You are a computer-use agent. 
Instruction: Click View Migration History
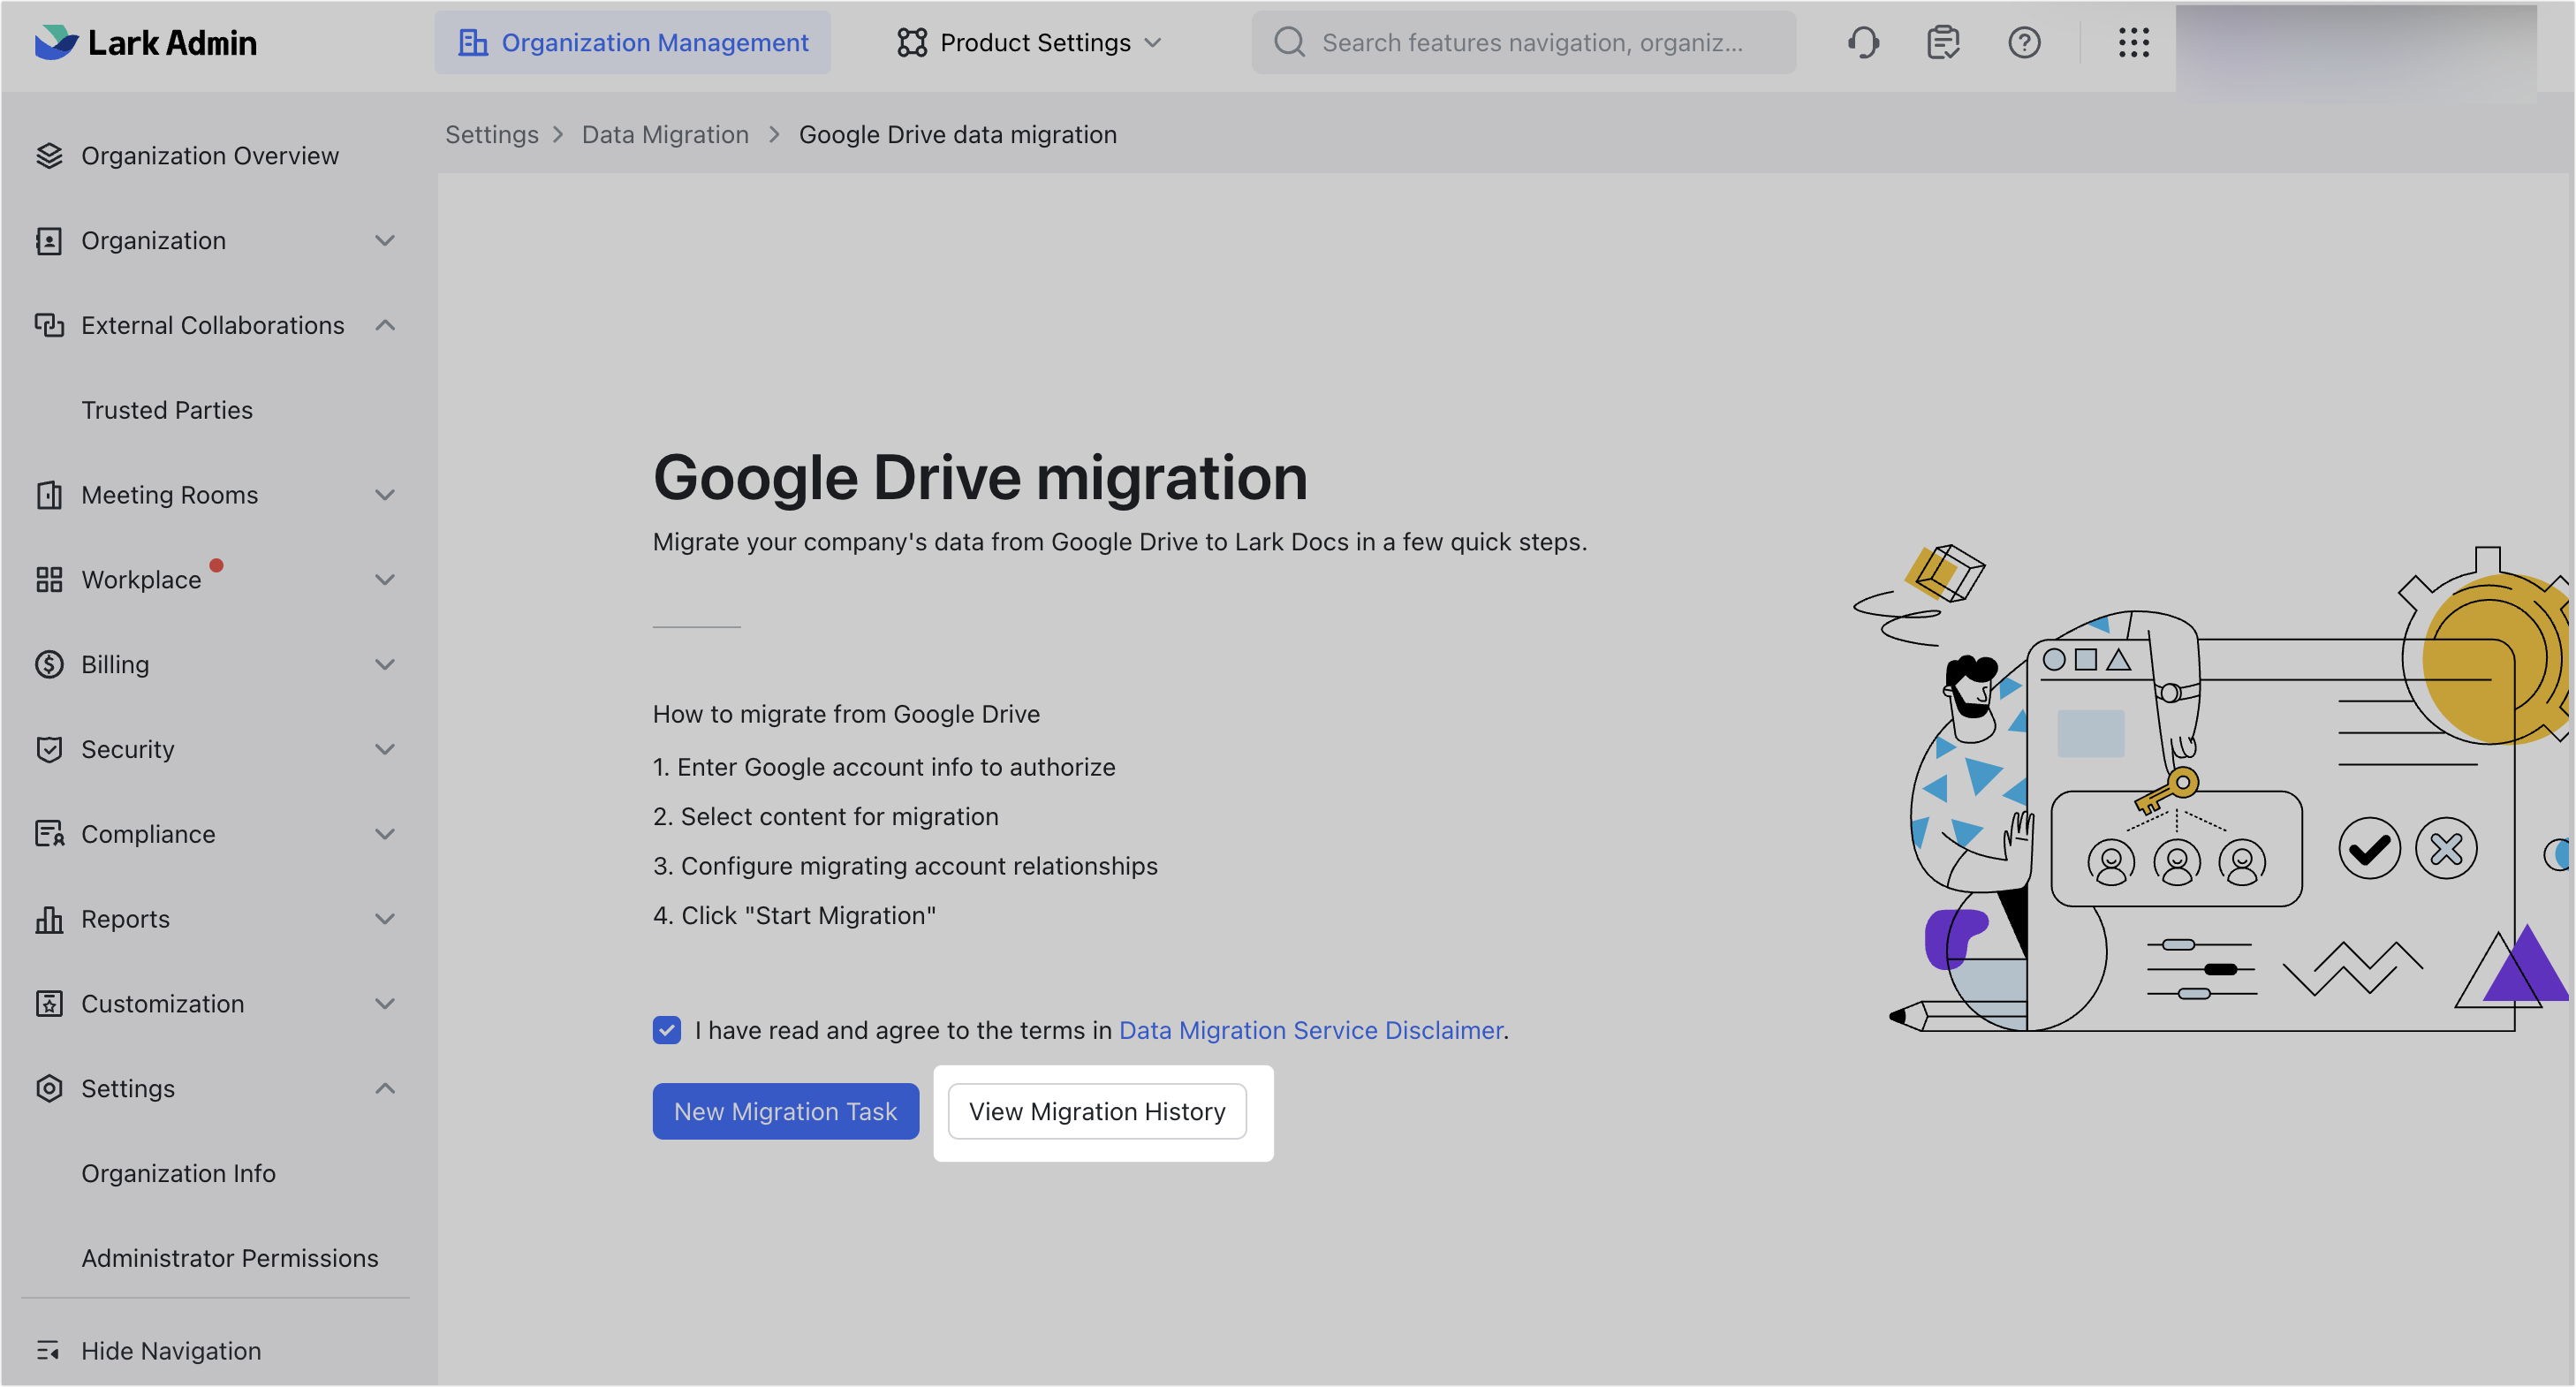(1097, 1111)
